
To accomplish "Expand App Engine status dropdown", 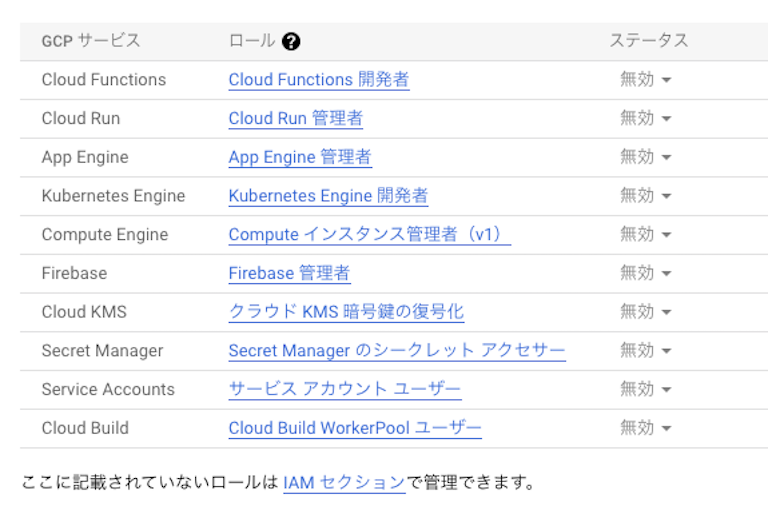I will coord(645,157).
